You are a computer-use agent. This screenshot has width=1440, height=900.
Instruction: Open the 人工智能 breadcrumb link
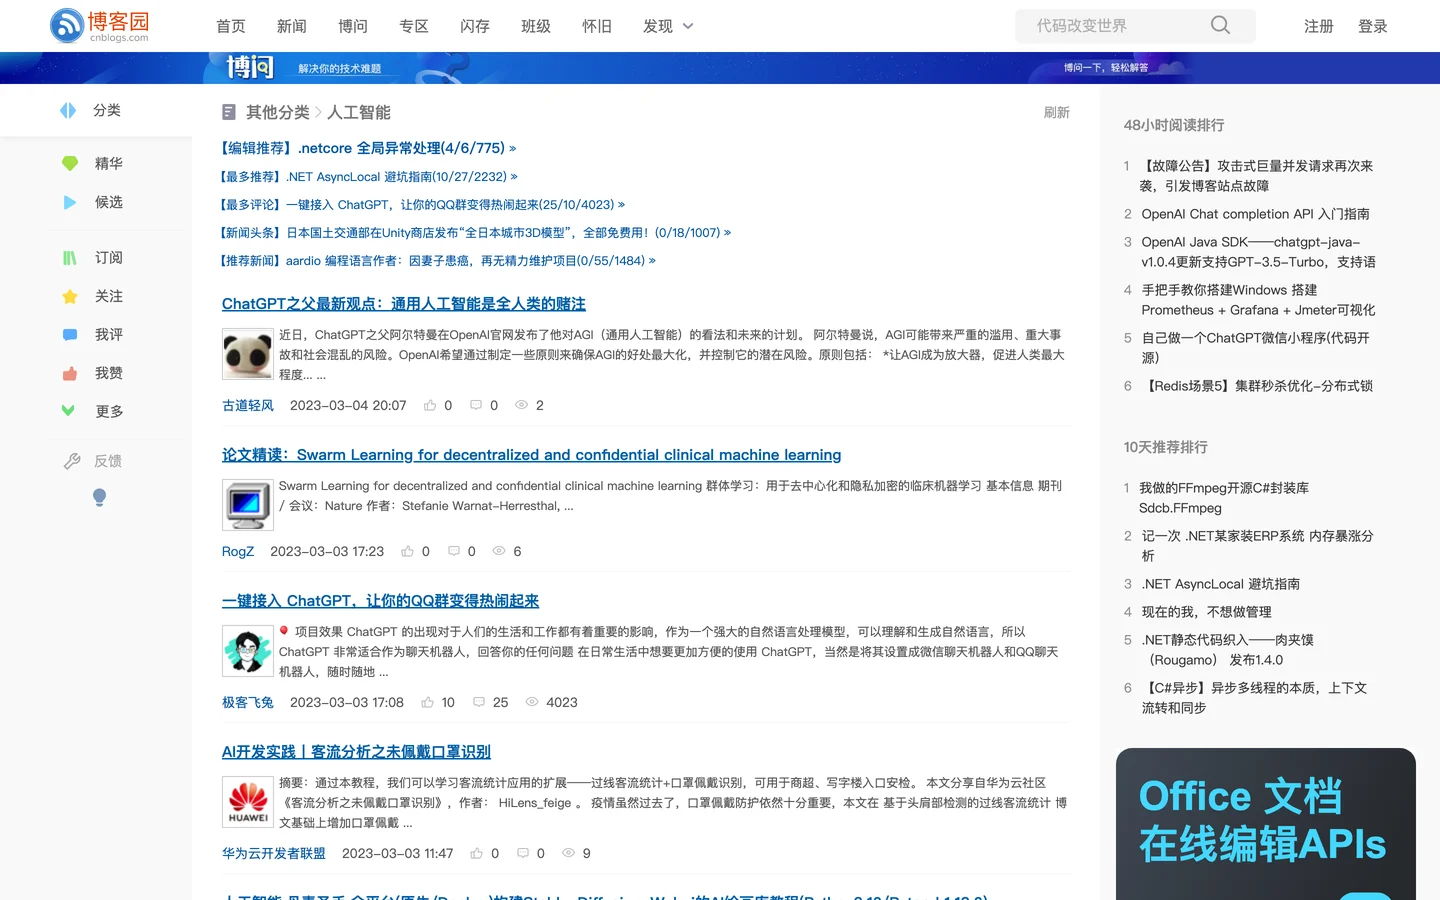359,112
